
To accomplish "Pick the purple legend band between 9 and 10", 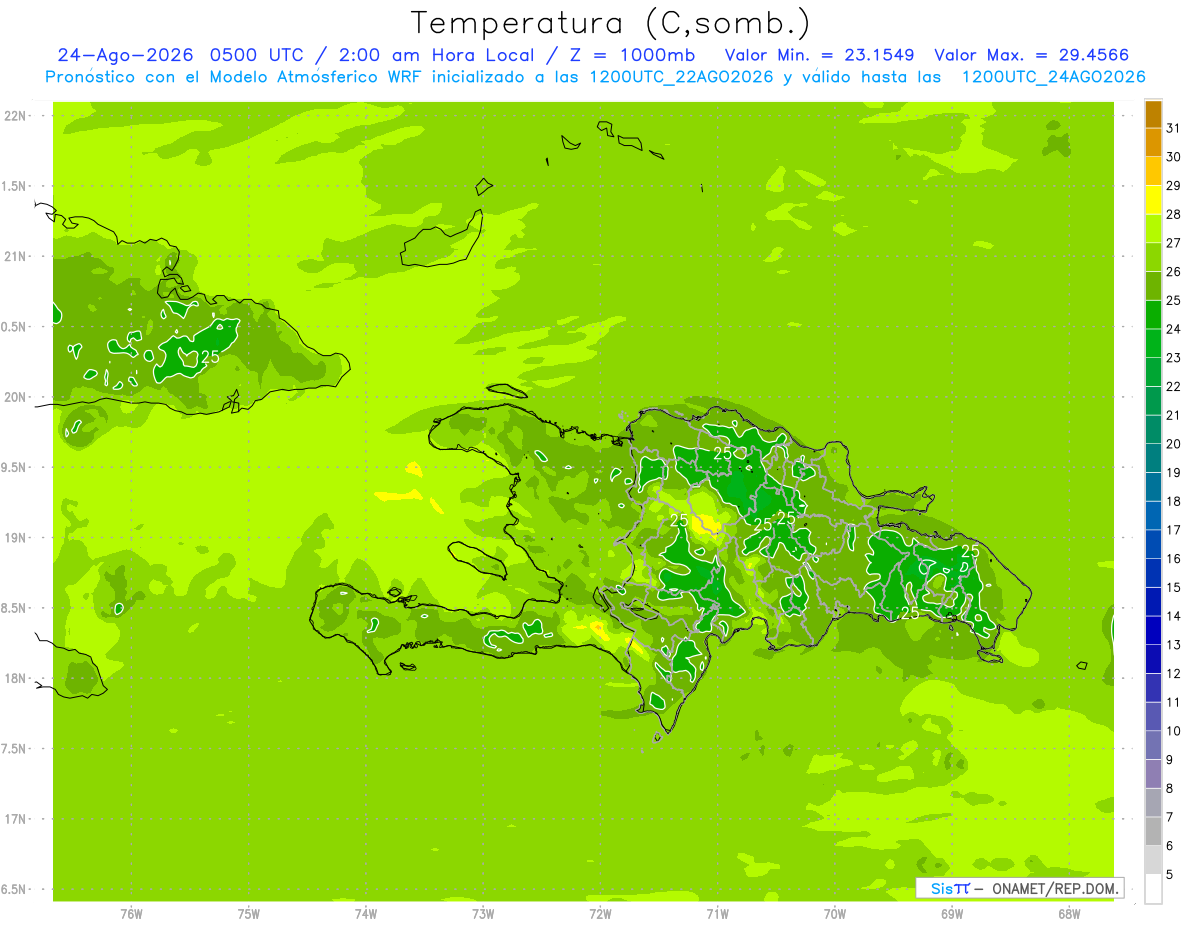I will [x=1153, y=746].
